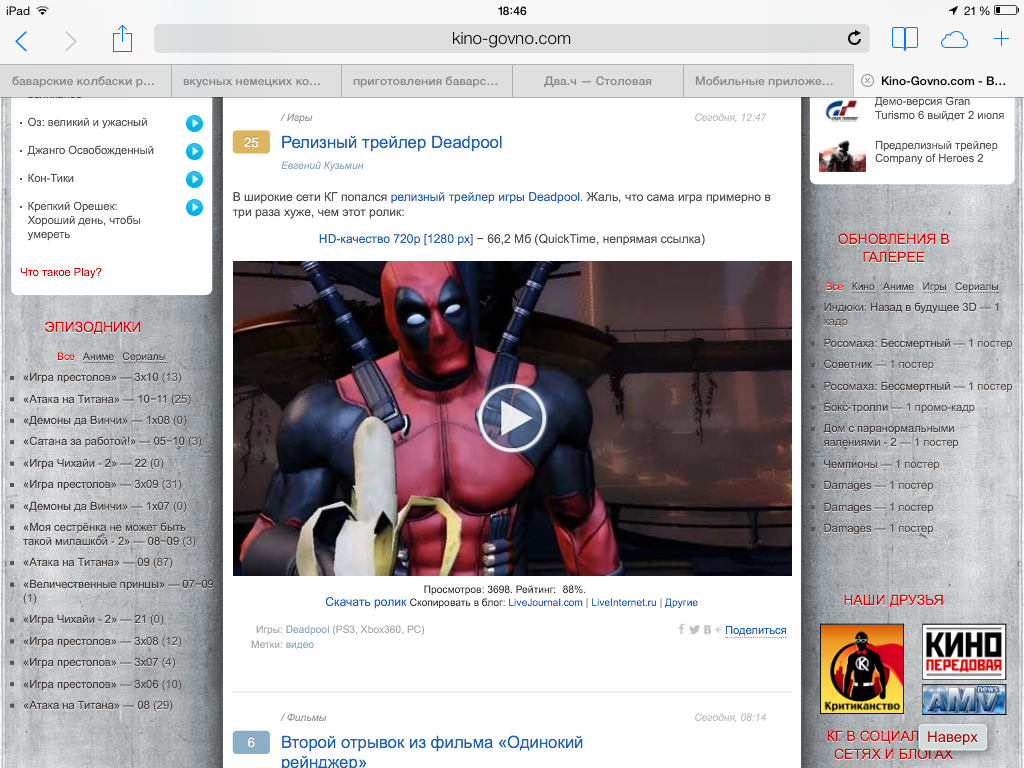Image resolution: width=1024 pixels, height=768 pixels.
Task: Filter Эпизодники by Аниме
Action: pos(98,356)
